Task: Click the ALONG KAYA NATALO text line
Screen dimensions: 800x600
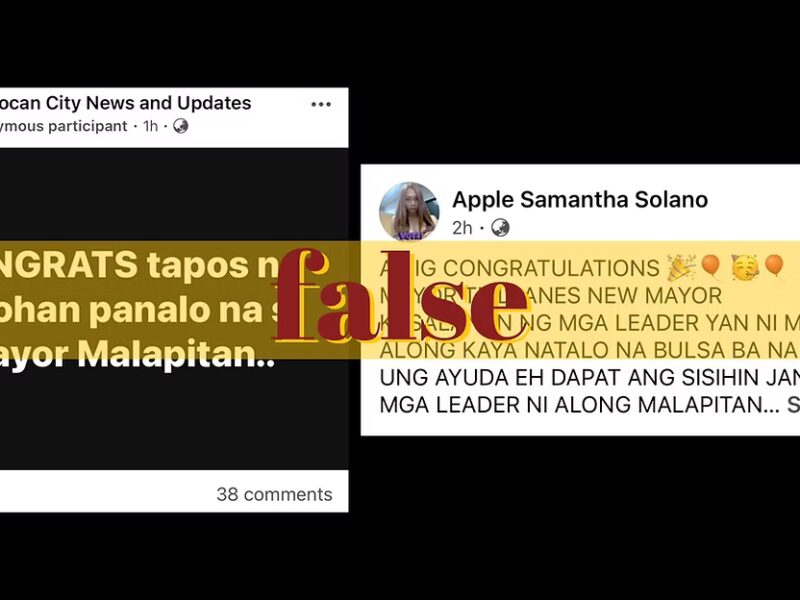Action: click(x=590, y=351)
